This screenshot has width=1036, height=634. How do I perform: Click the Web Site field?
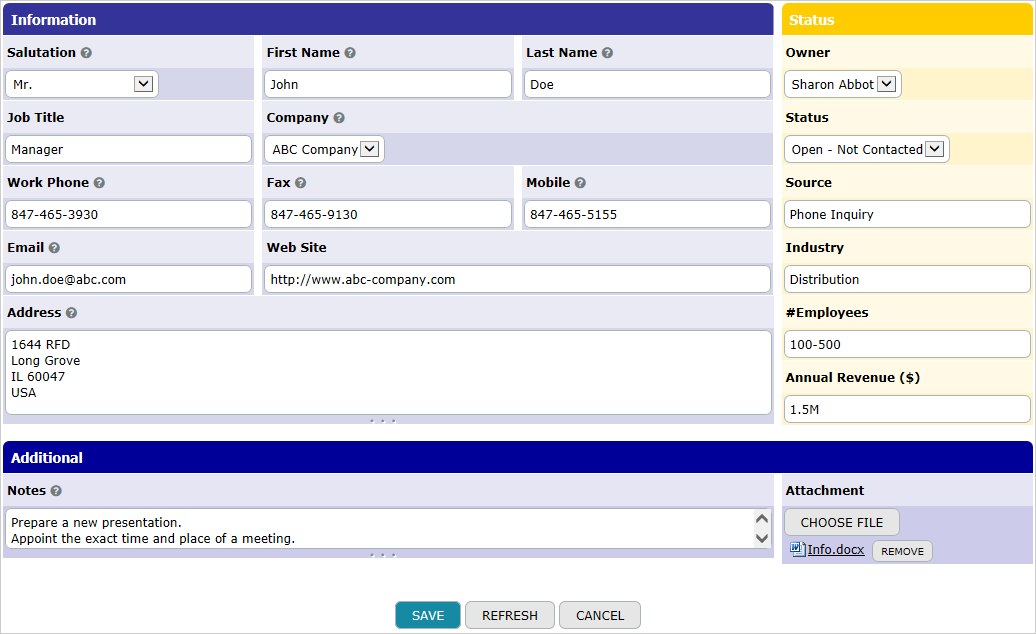click(517, 279)
